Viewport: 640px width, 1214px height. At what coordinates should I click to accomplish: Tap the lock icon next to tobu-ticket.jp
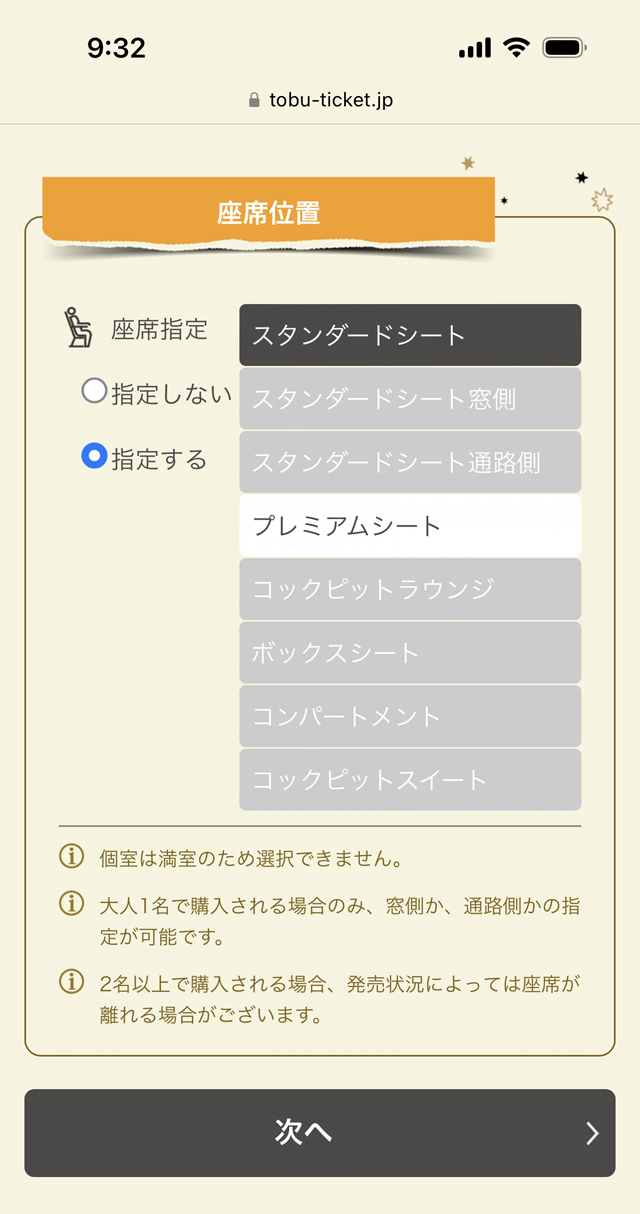[x=253, y=101]
